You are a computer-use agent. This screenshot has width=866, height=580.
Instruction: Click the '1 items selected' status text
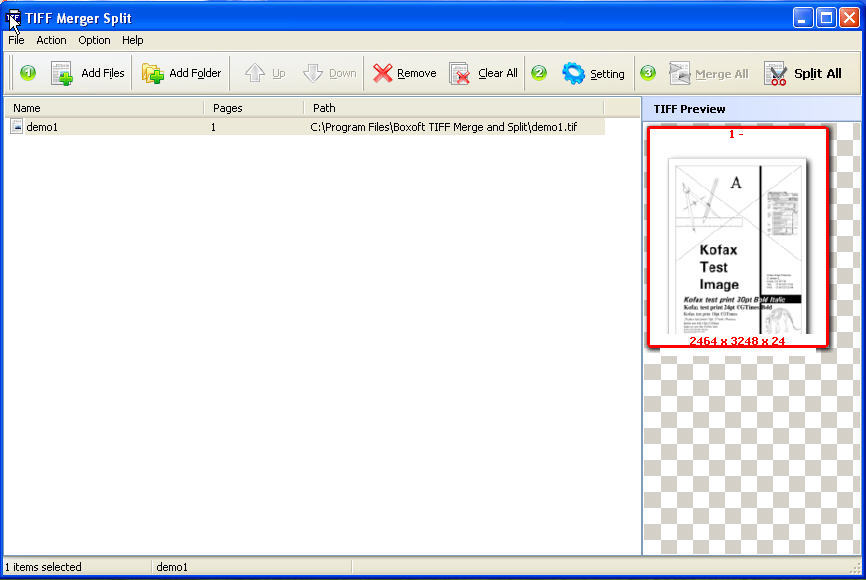43,567
